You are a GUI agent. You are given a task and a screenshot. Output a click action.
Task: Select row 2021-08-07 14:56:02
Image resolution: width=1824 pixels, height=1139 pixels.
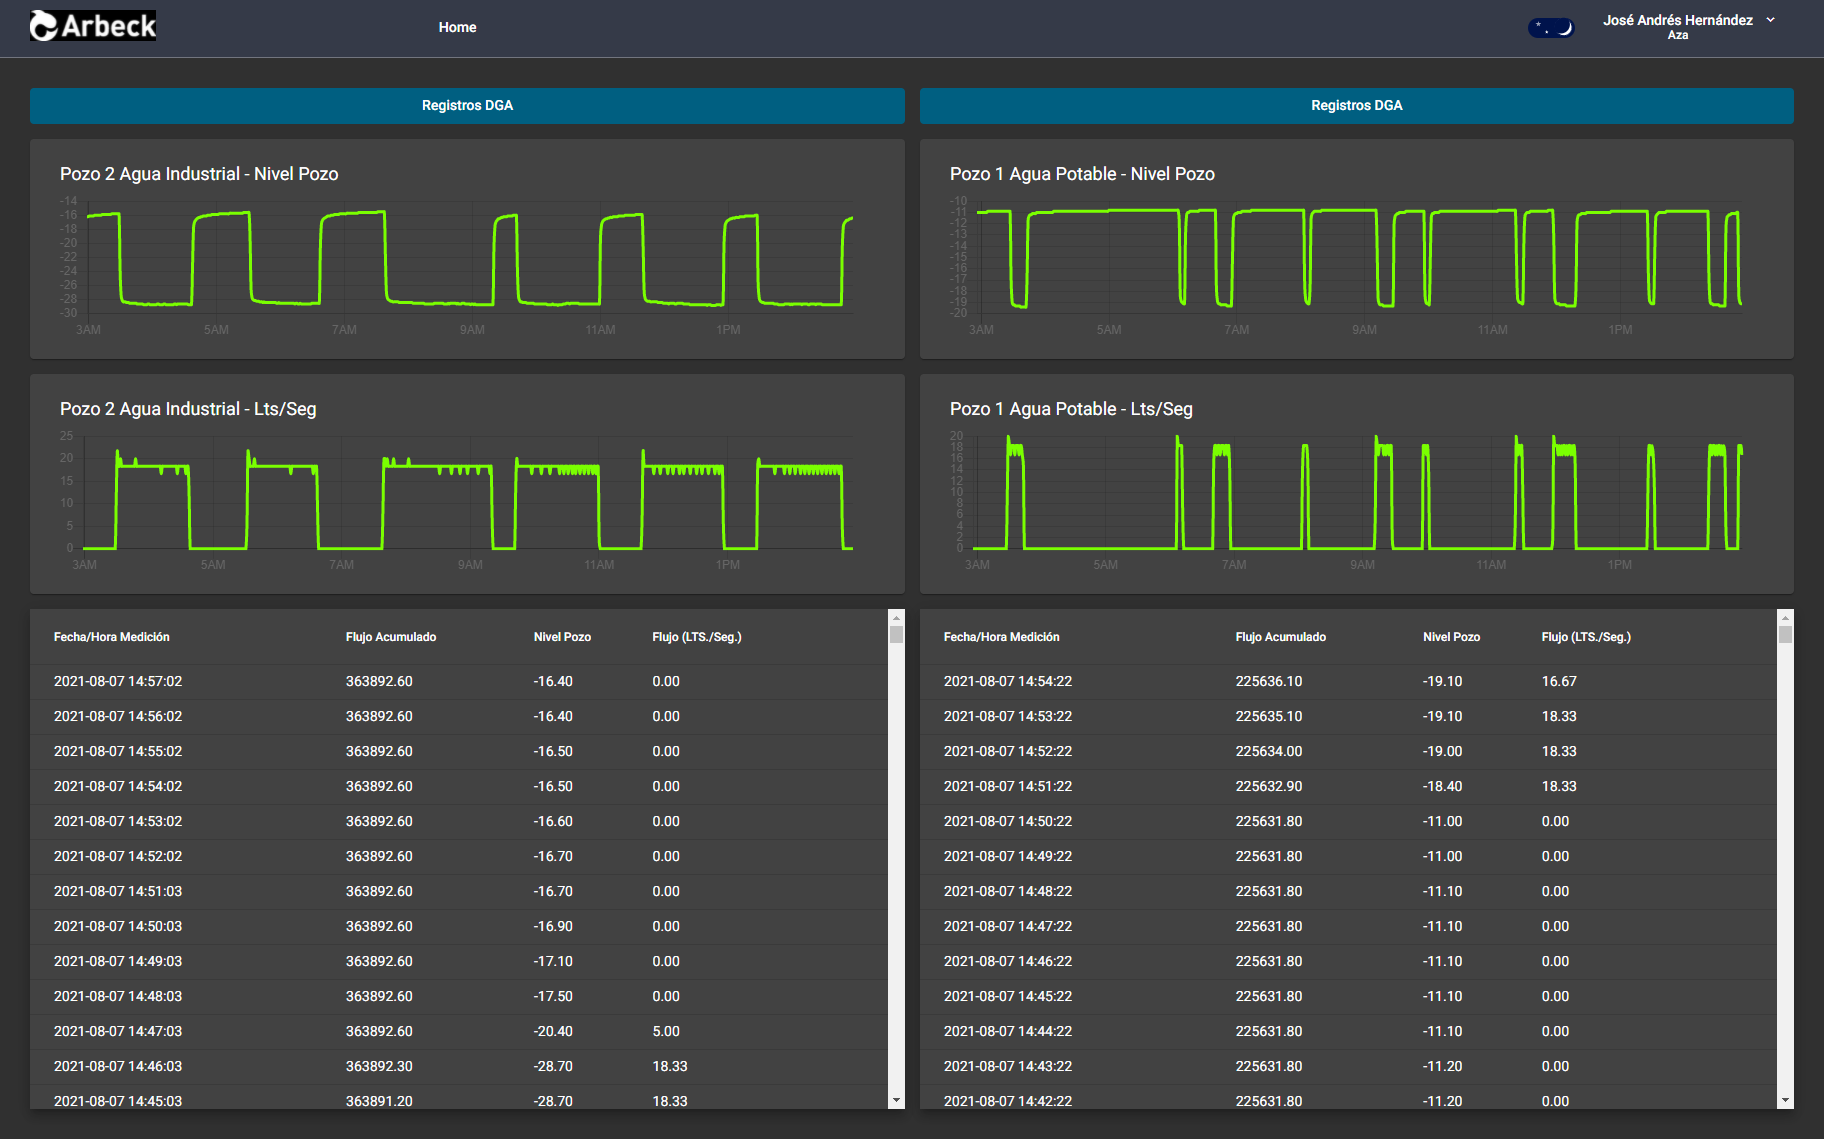459,716
